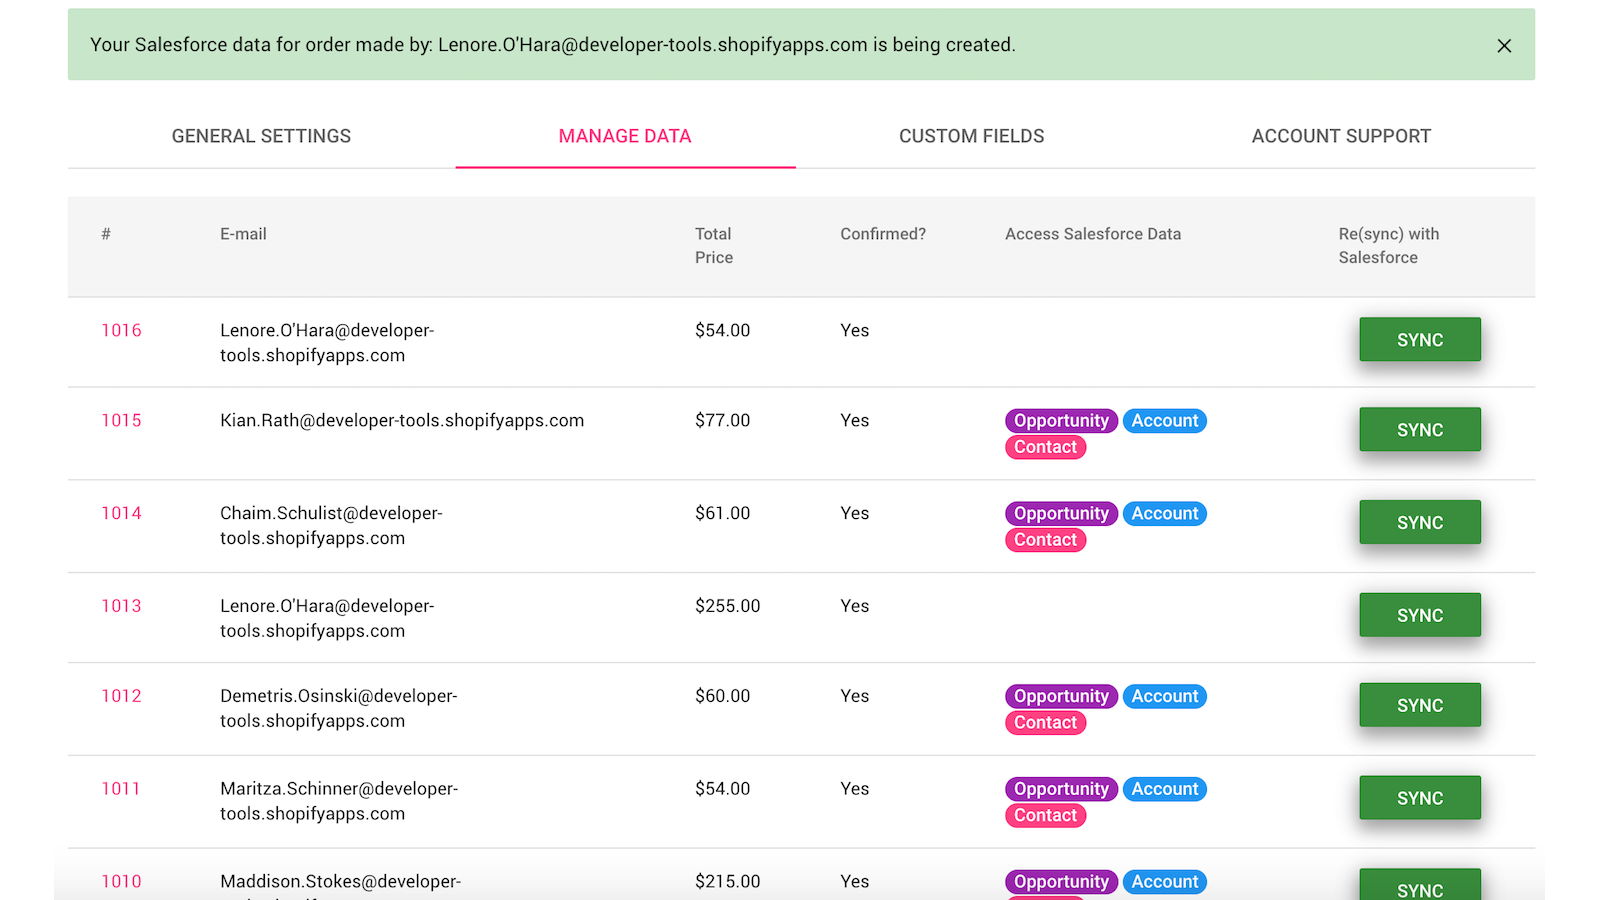Screen dimensions: 1600x900
Task: Sync order 1016 with Salesforce
Action: point(1419,339)
